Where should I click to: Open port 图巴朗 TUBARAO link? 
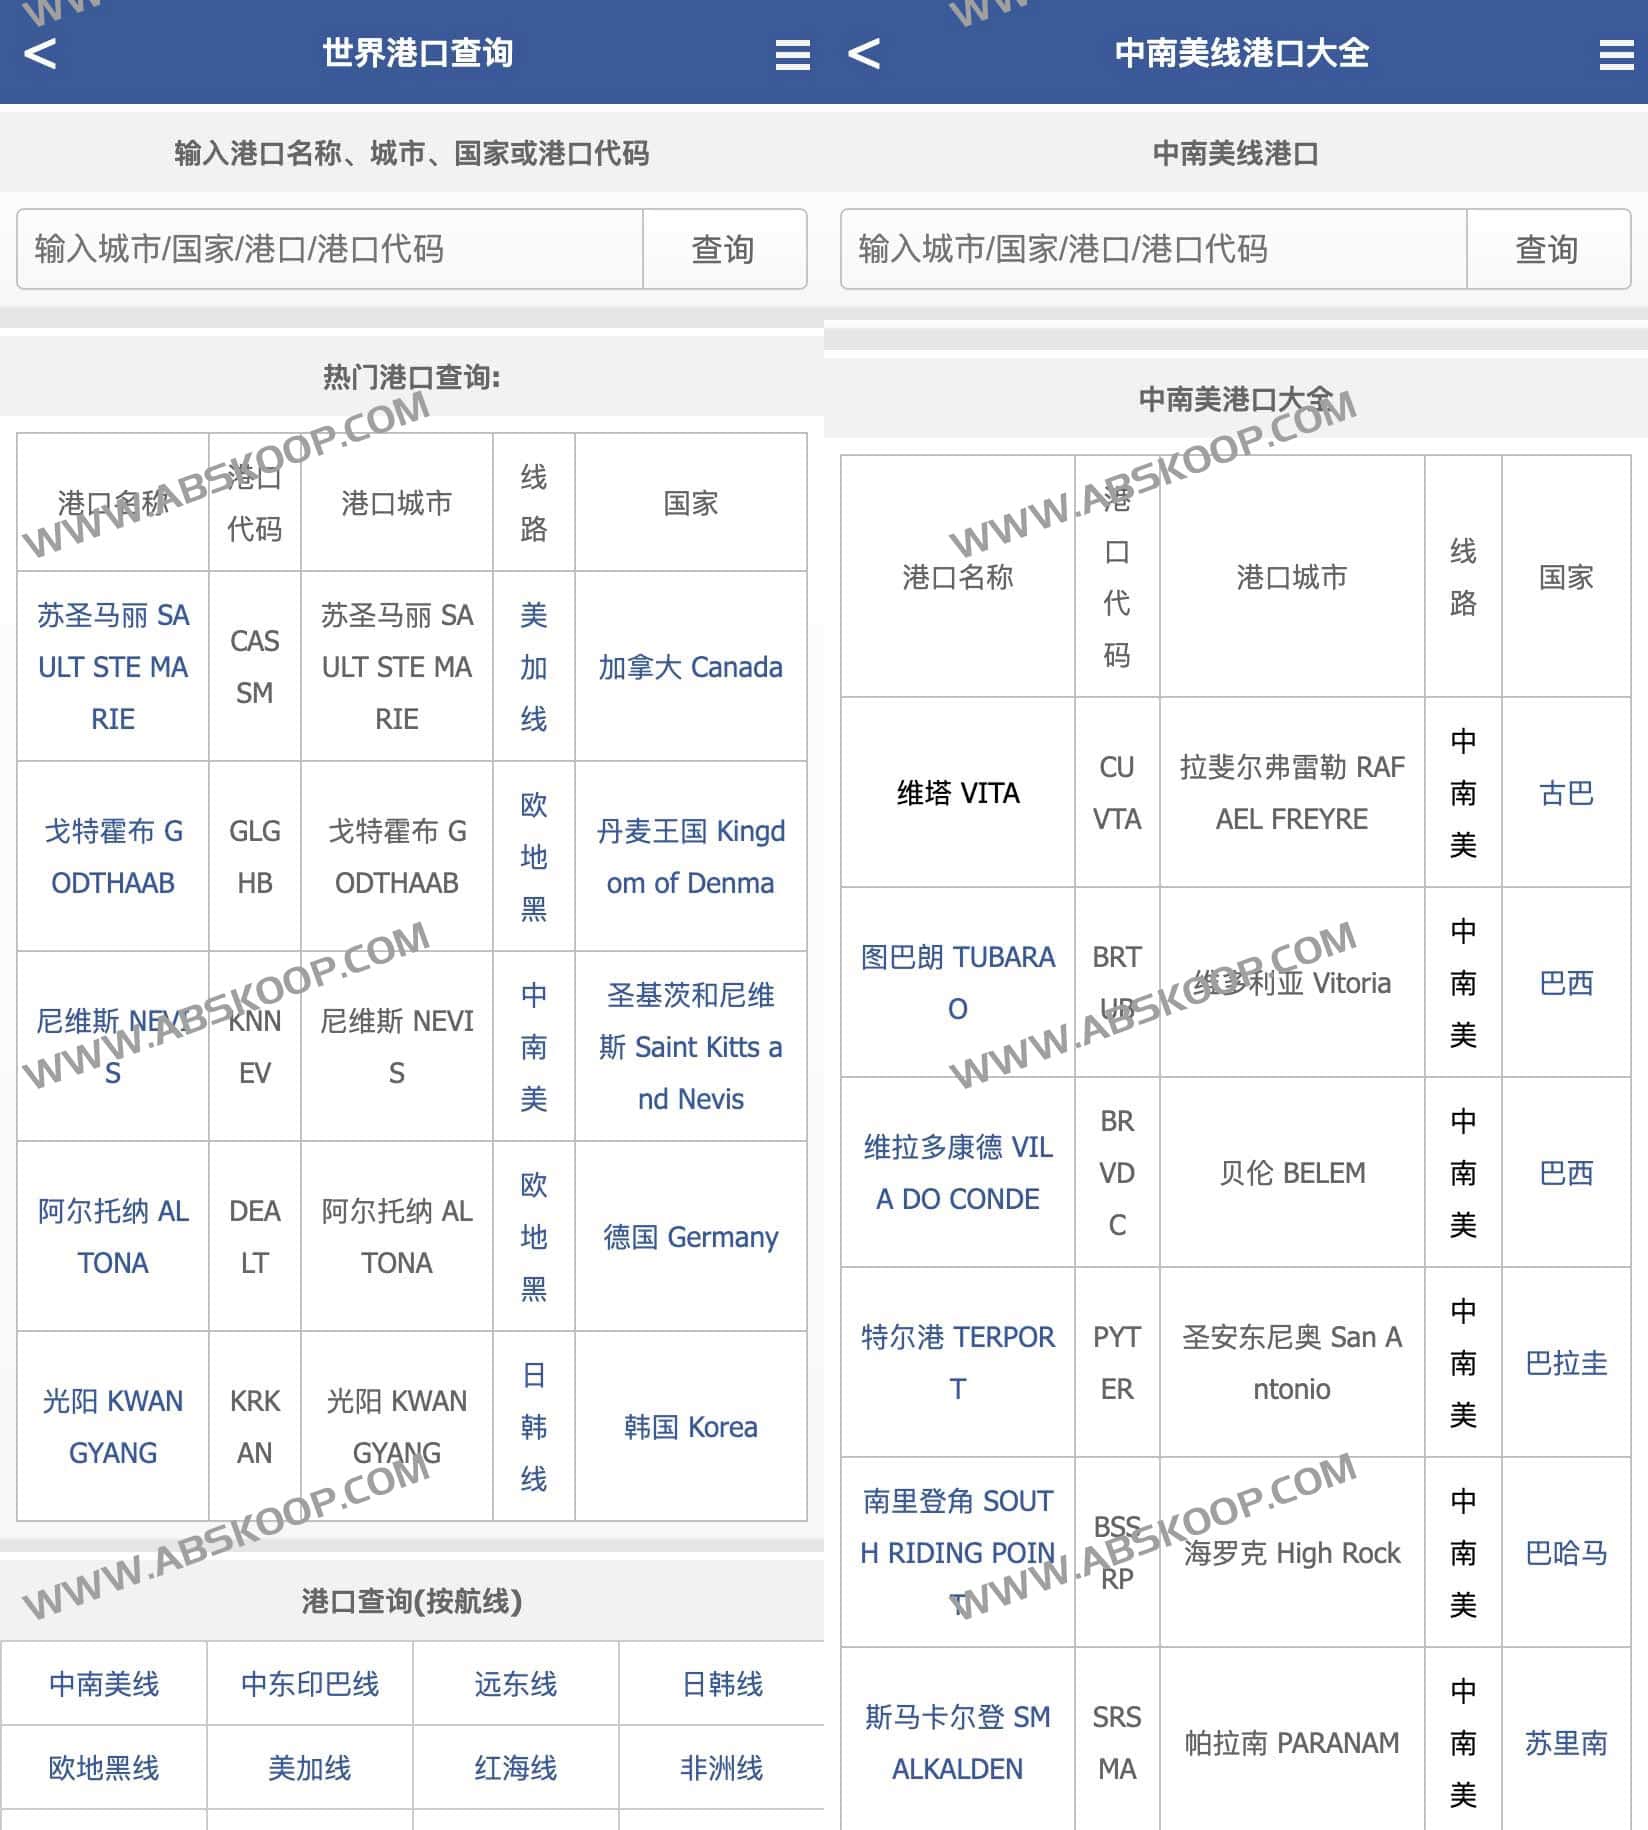click(x=957, y=982)
